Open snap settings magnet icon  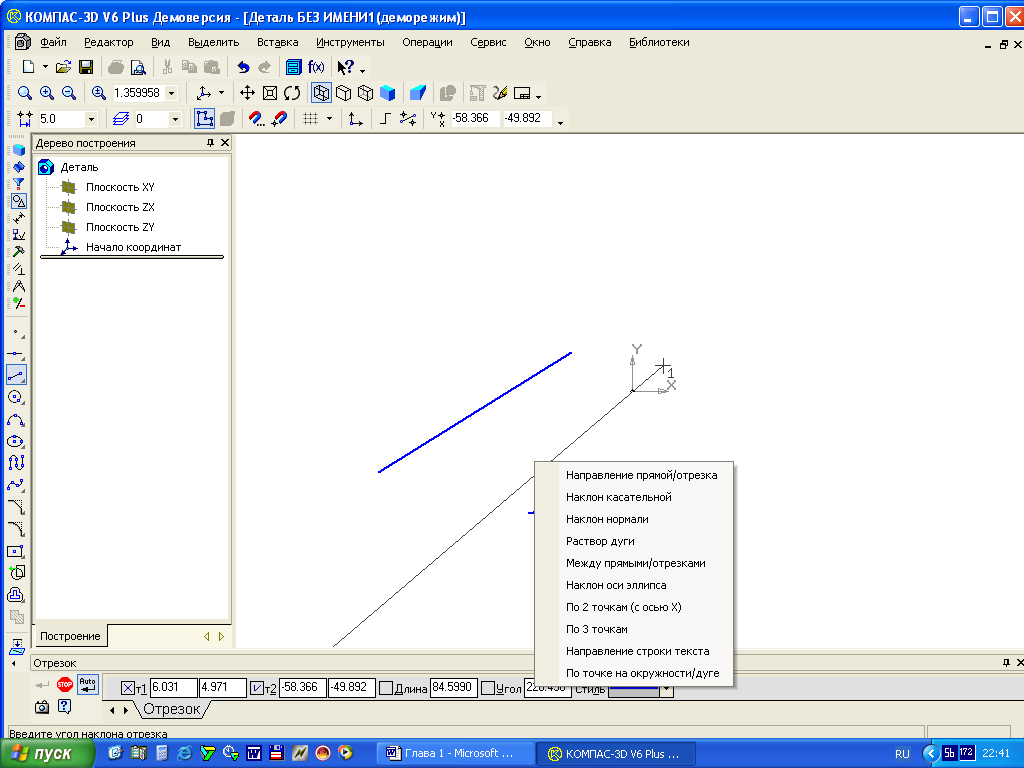point(256,118)
